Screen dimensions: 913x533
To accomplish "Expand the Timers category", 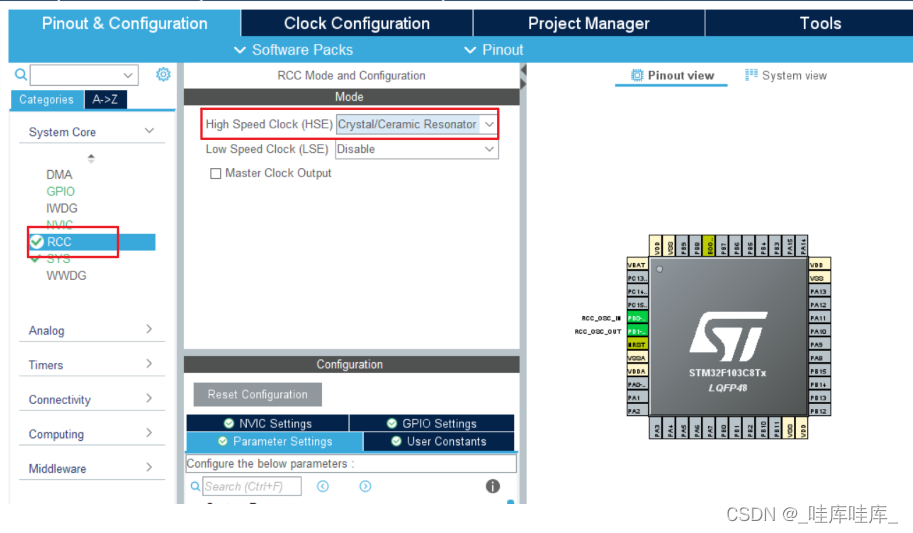I will click(150, 364).
